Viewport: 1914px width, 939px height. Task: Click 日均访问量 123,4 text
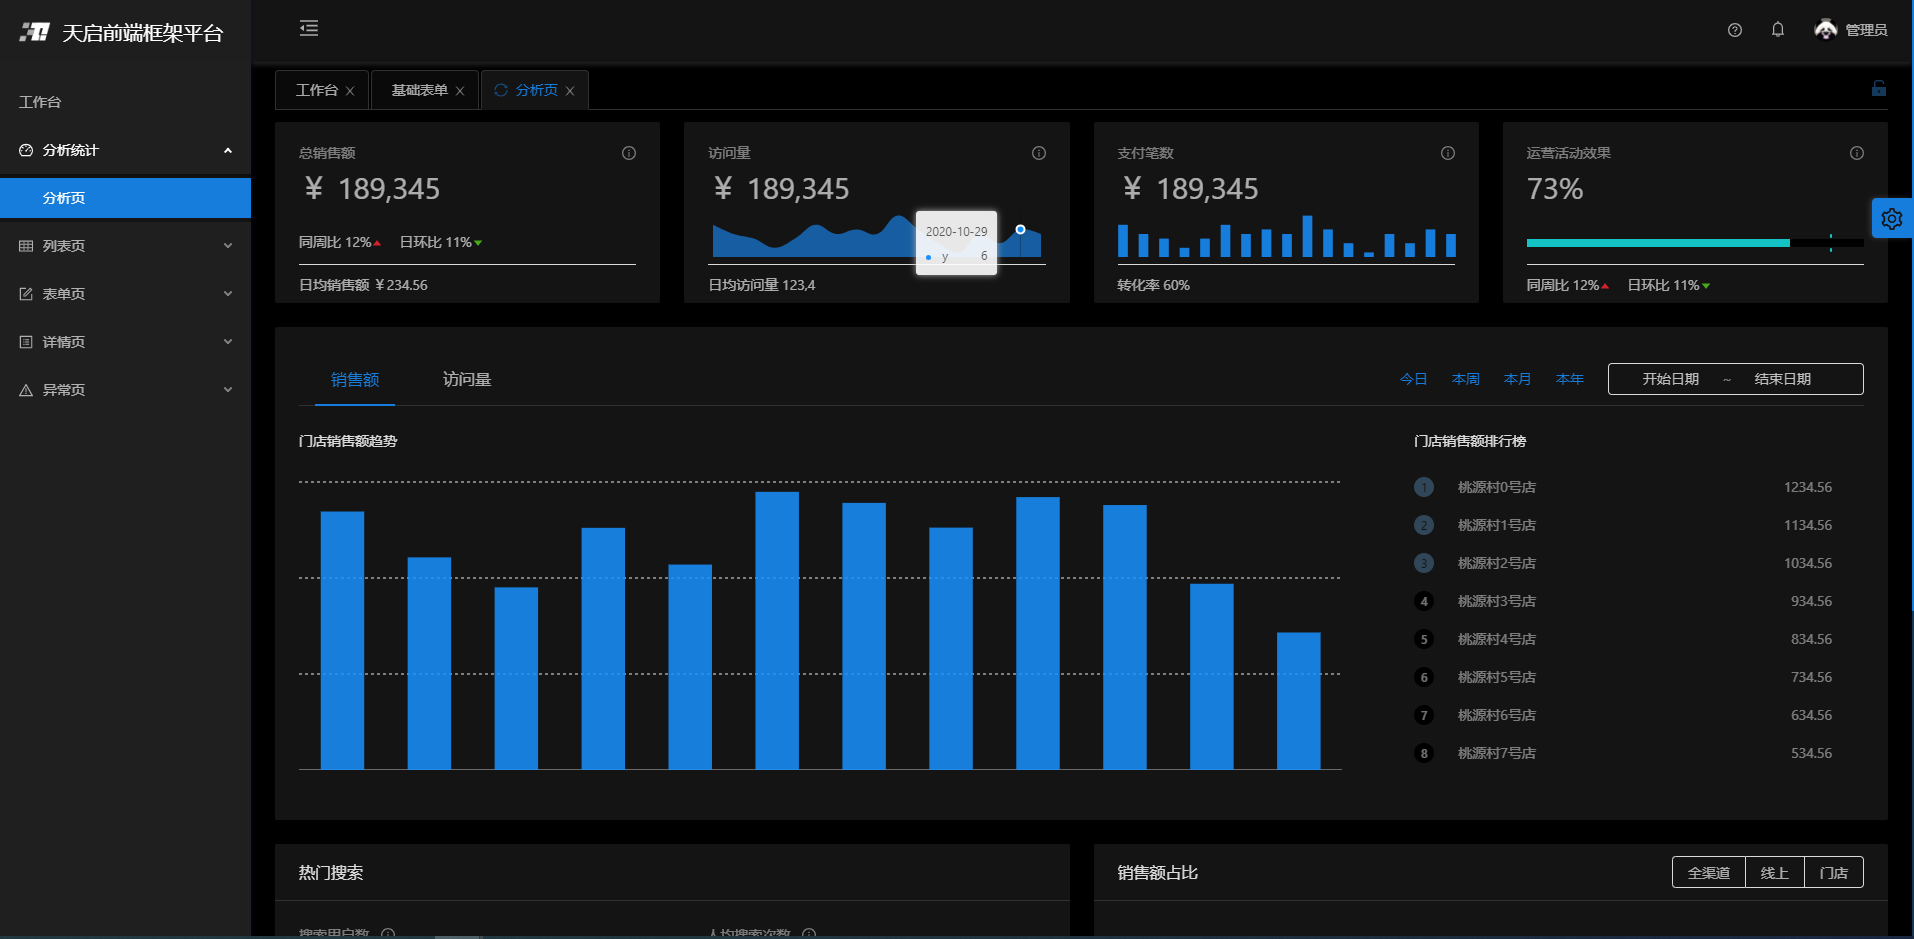click(761, 285)
